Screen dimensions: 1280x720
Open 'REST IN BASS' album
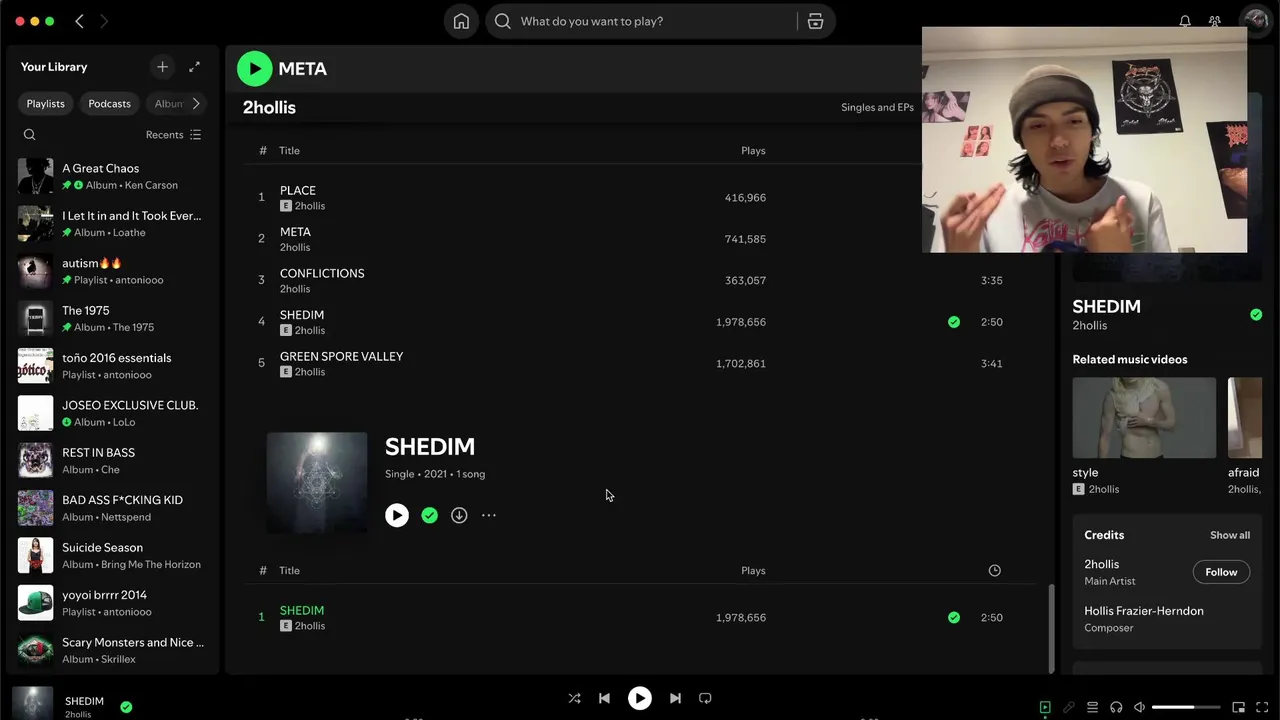coord(112,460)
